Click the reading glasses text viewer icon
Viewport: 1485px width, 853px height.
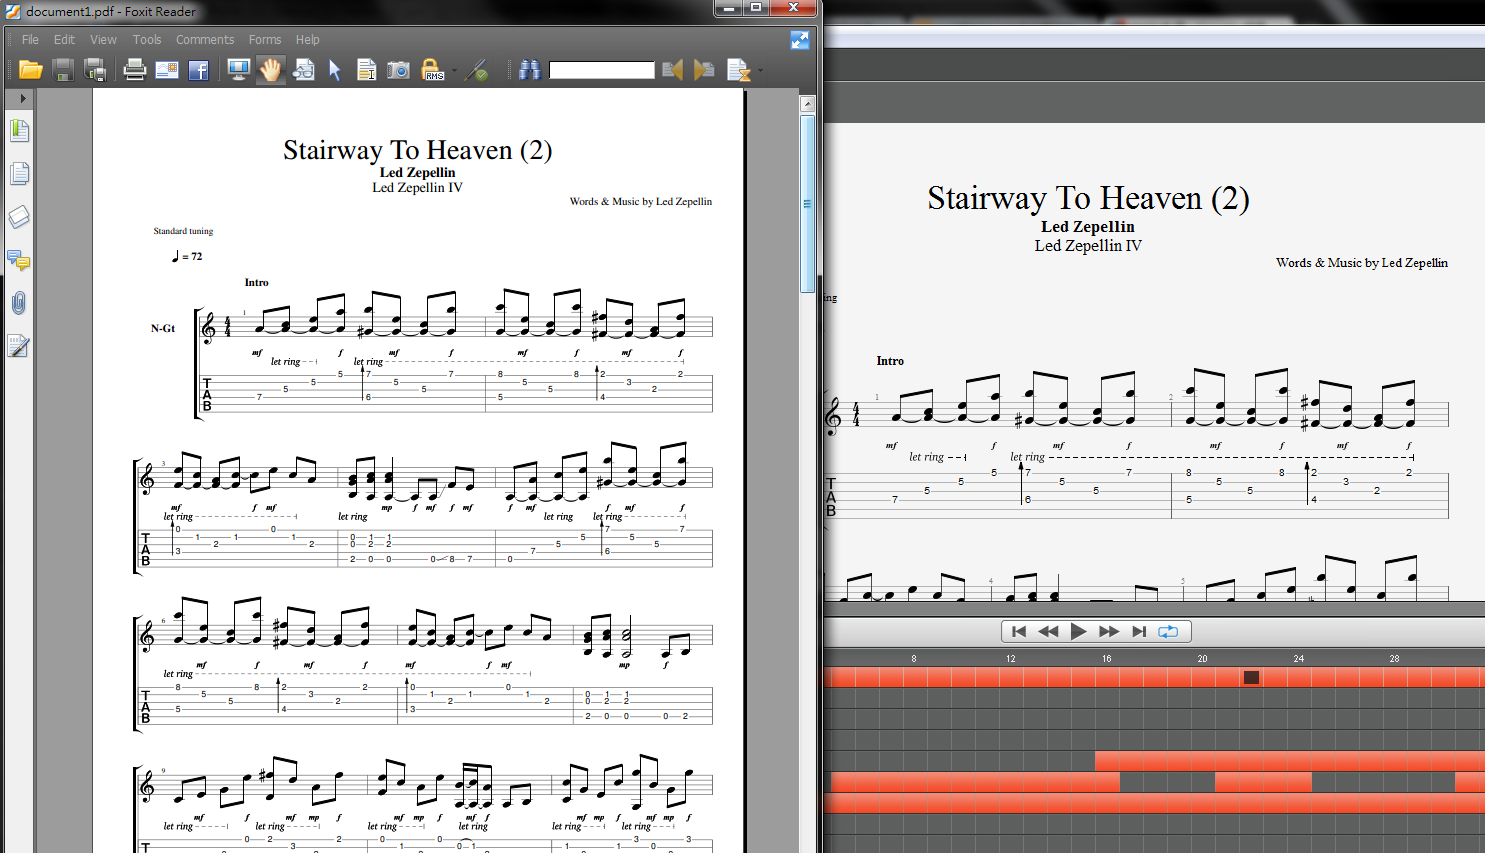[x=304, y=70]
